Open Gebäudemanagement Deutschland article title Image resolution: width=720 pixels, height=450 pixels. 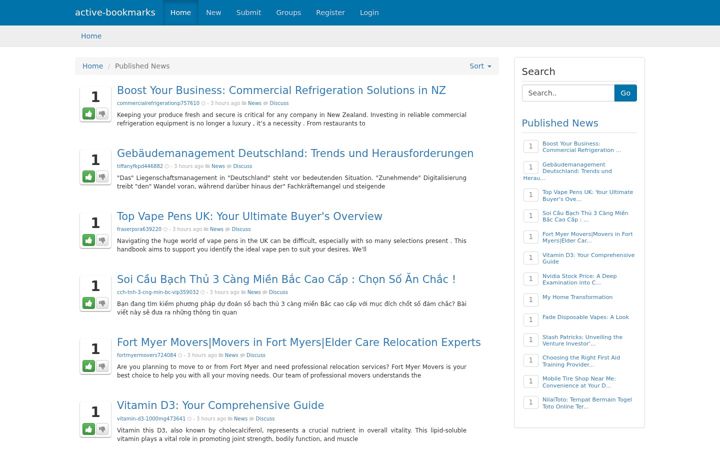point(295,153)
